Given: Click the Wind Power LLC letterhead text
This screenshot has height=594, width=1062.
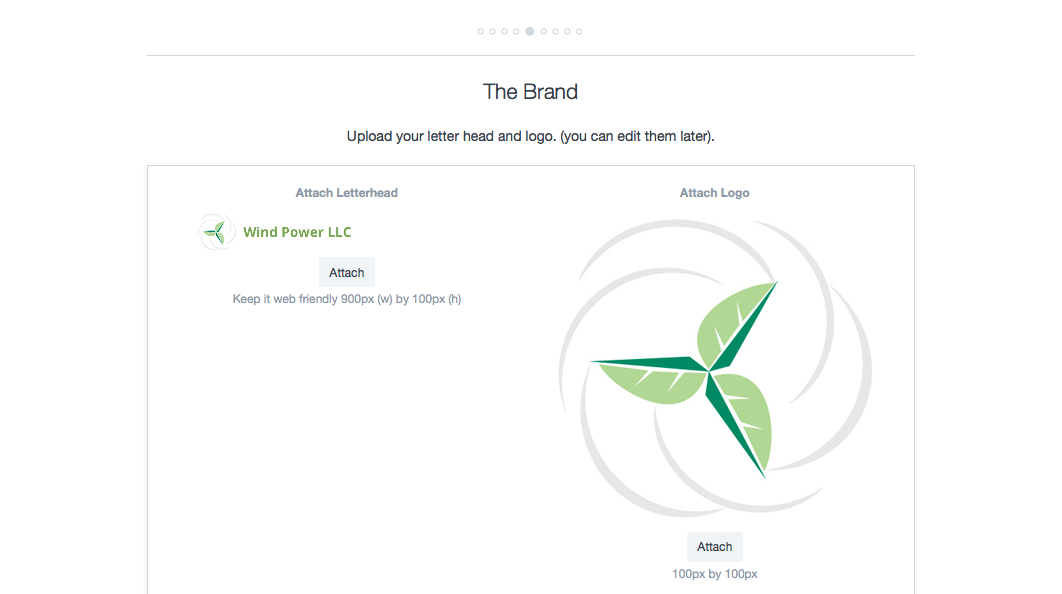Looking at the screenshot, I should [297, 232].
